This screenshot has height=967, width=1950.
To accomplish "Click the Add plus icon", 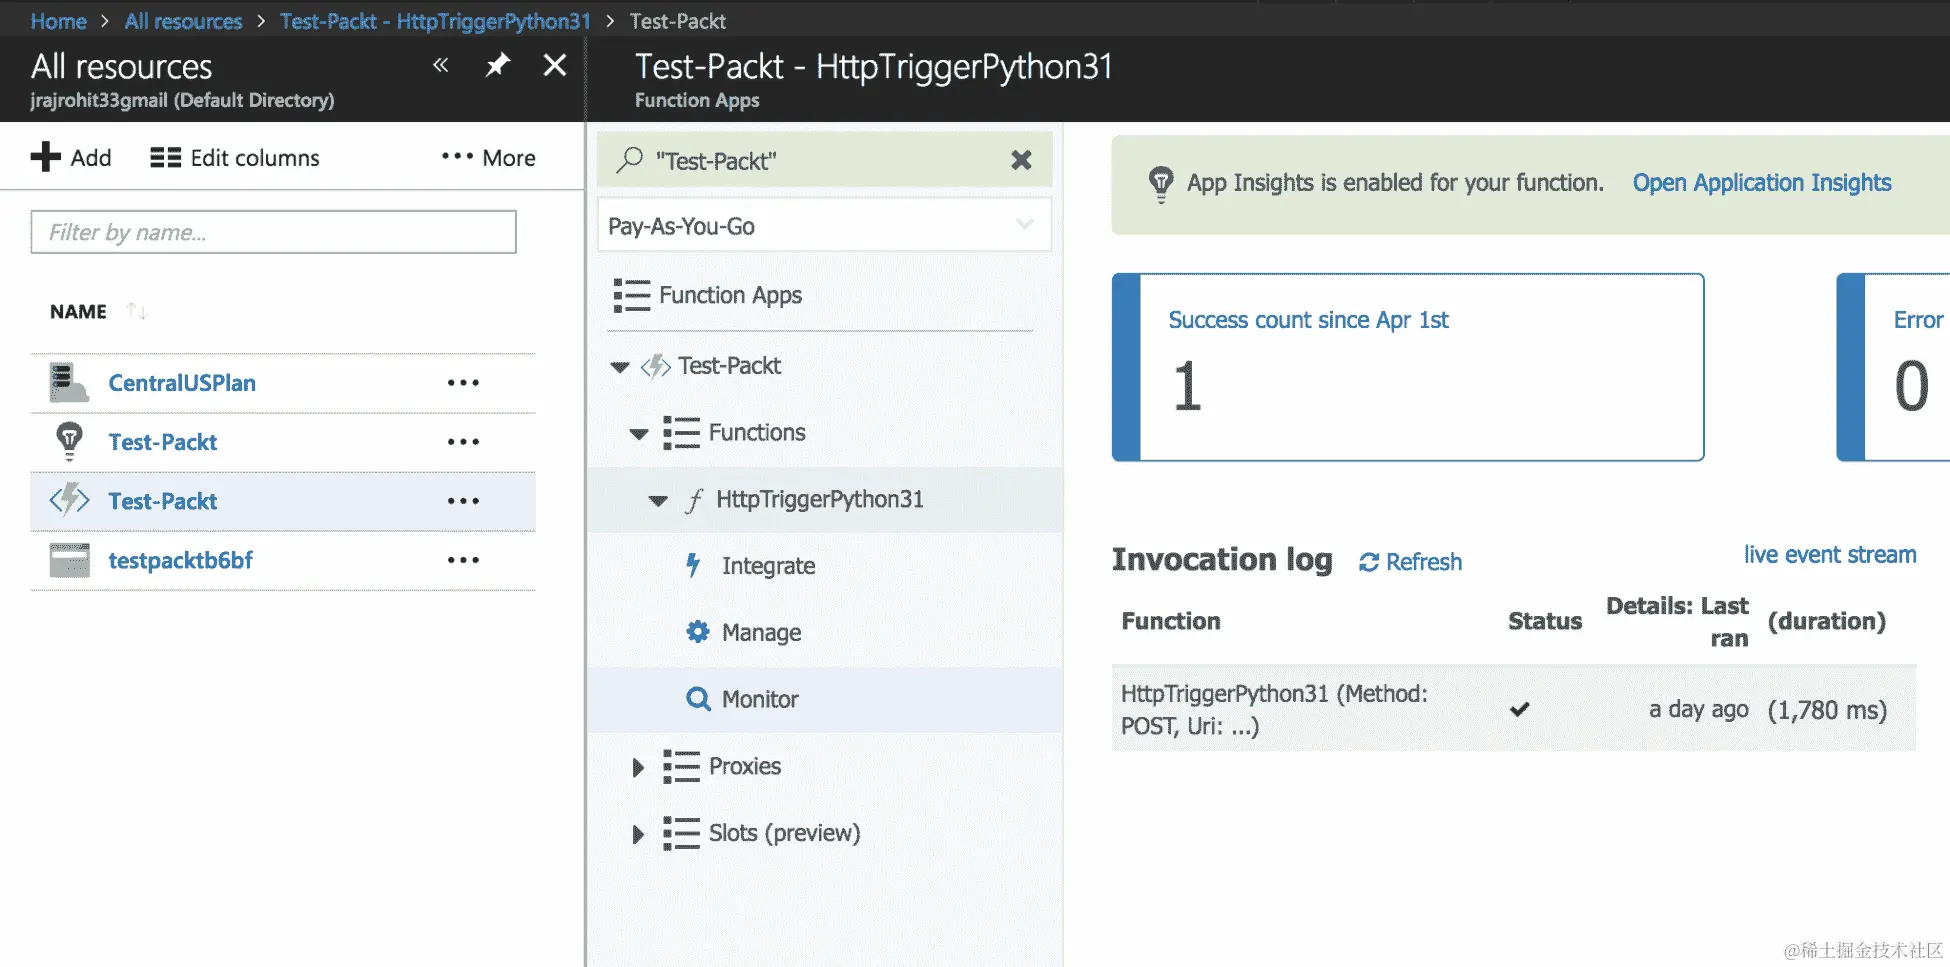I will (46, 157).
